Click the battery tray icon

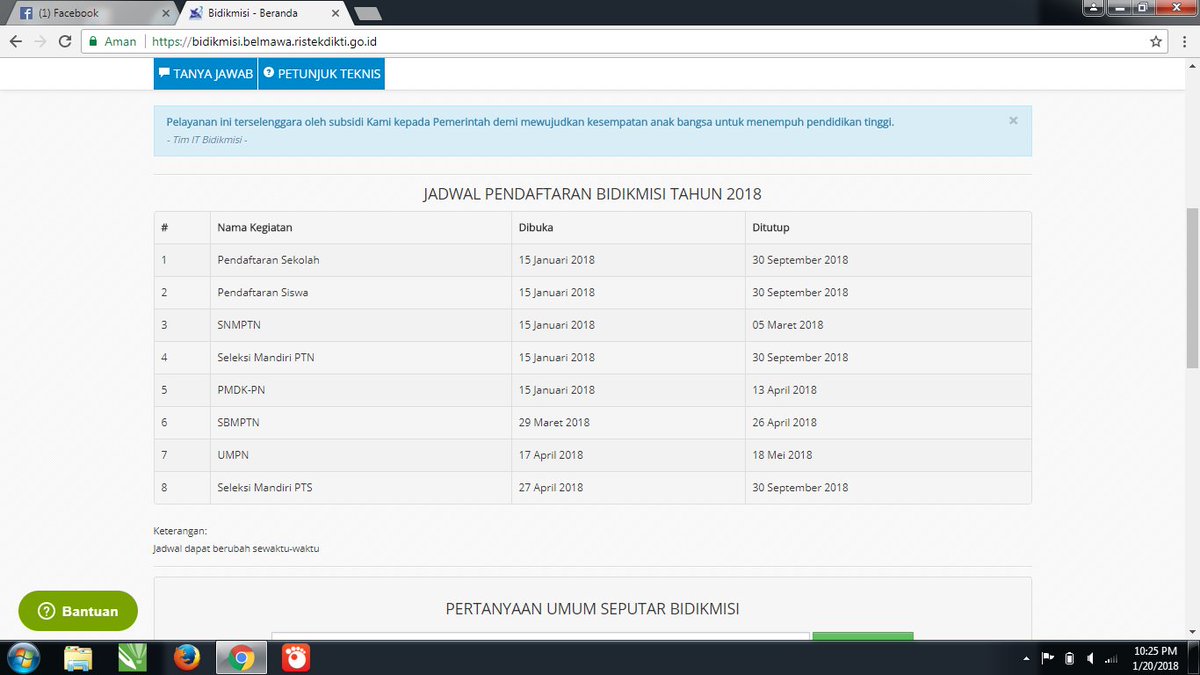1069,658
